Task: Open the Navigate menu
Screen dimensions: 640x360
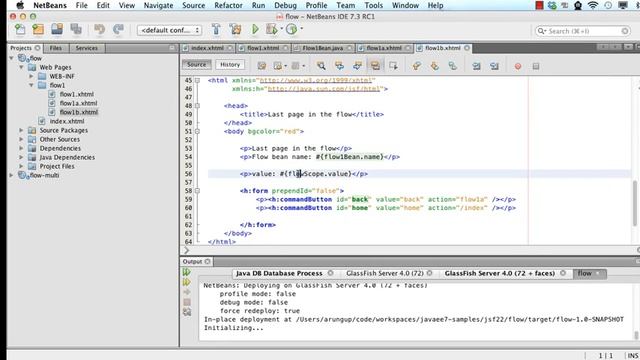Action: [158, 5]
